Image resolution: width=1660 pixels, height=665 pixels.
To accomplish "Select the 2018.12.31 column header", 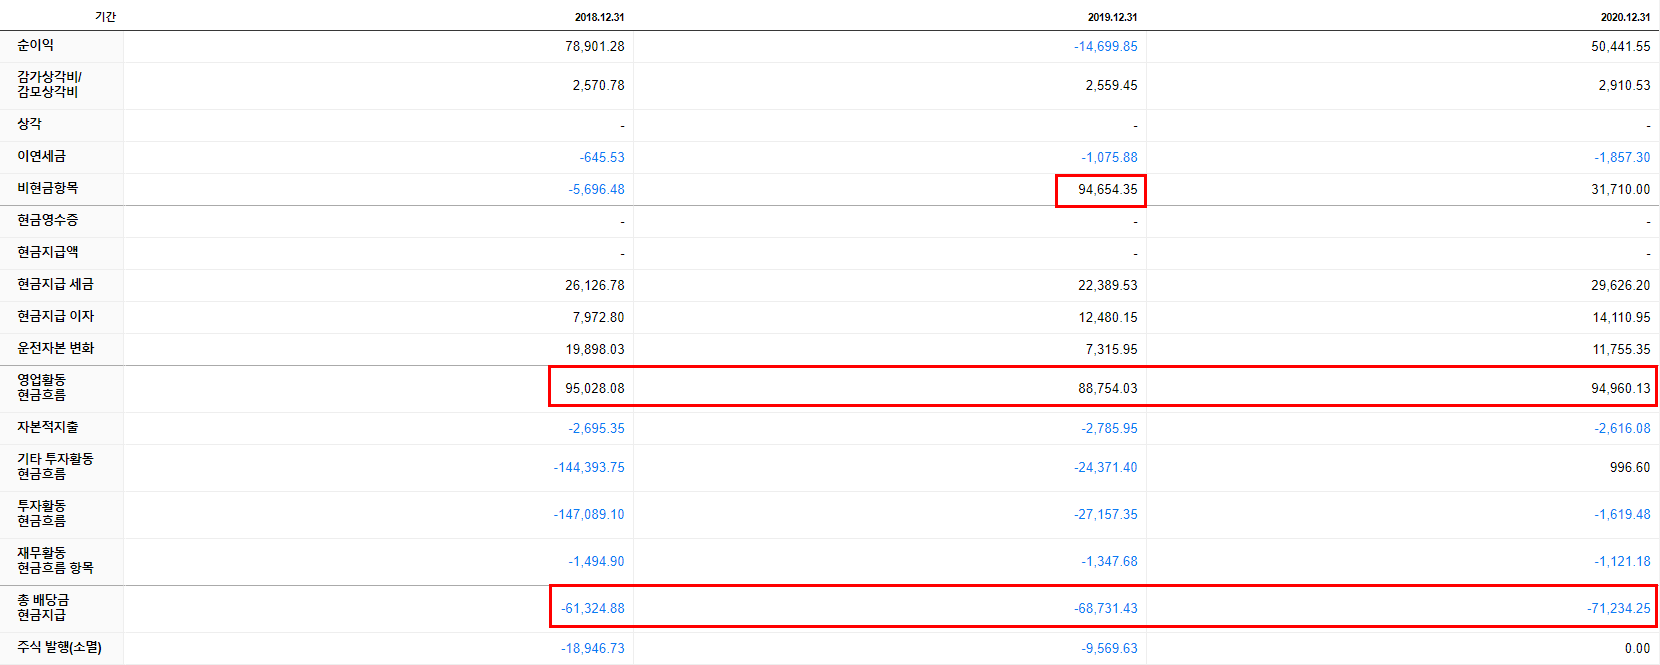I will click(599, 17).
